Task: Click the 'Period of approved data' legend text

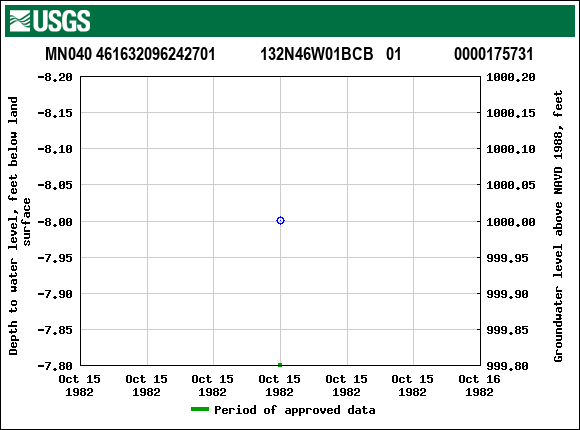Action: click(x=295, y=410)
